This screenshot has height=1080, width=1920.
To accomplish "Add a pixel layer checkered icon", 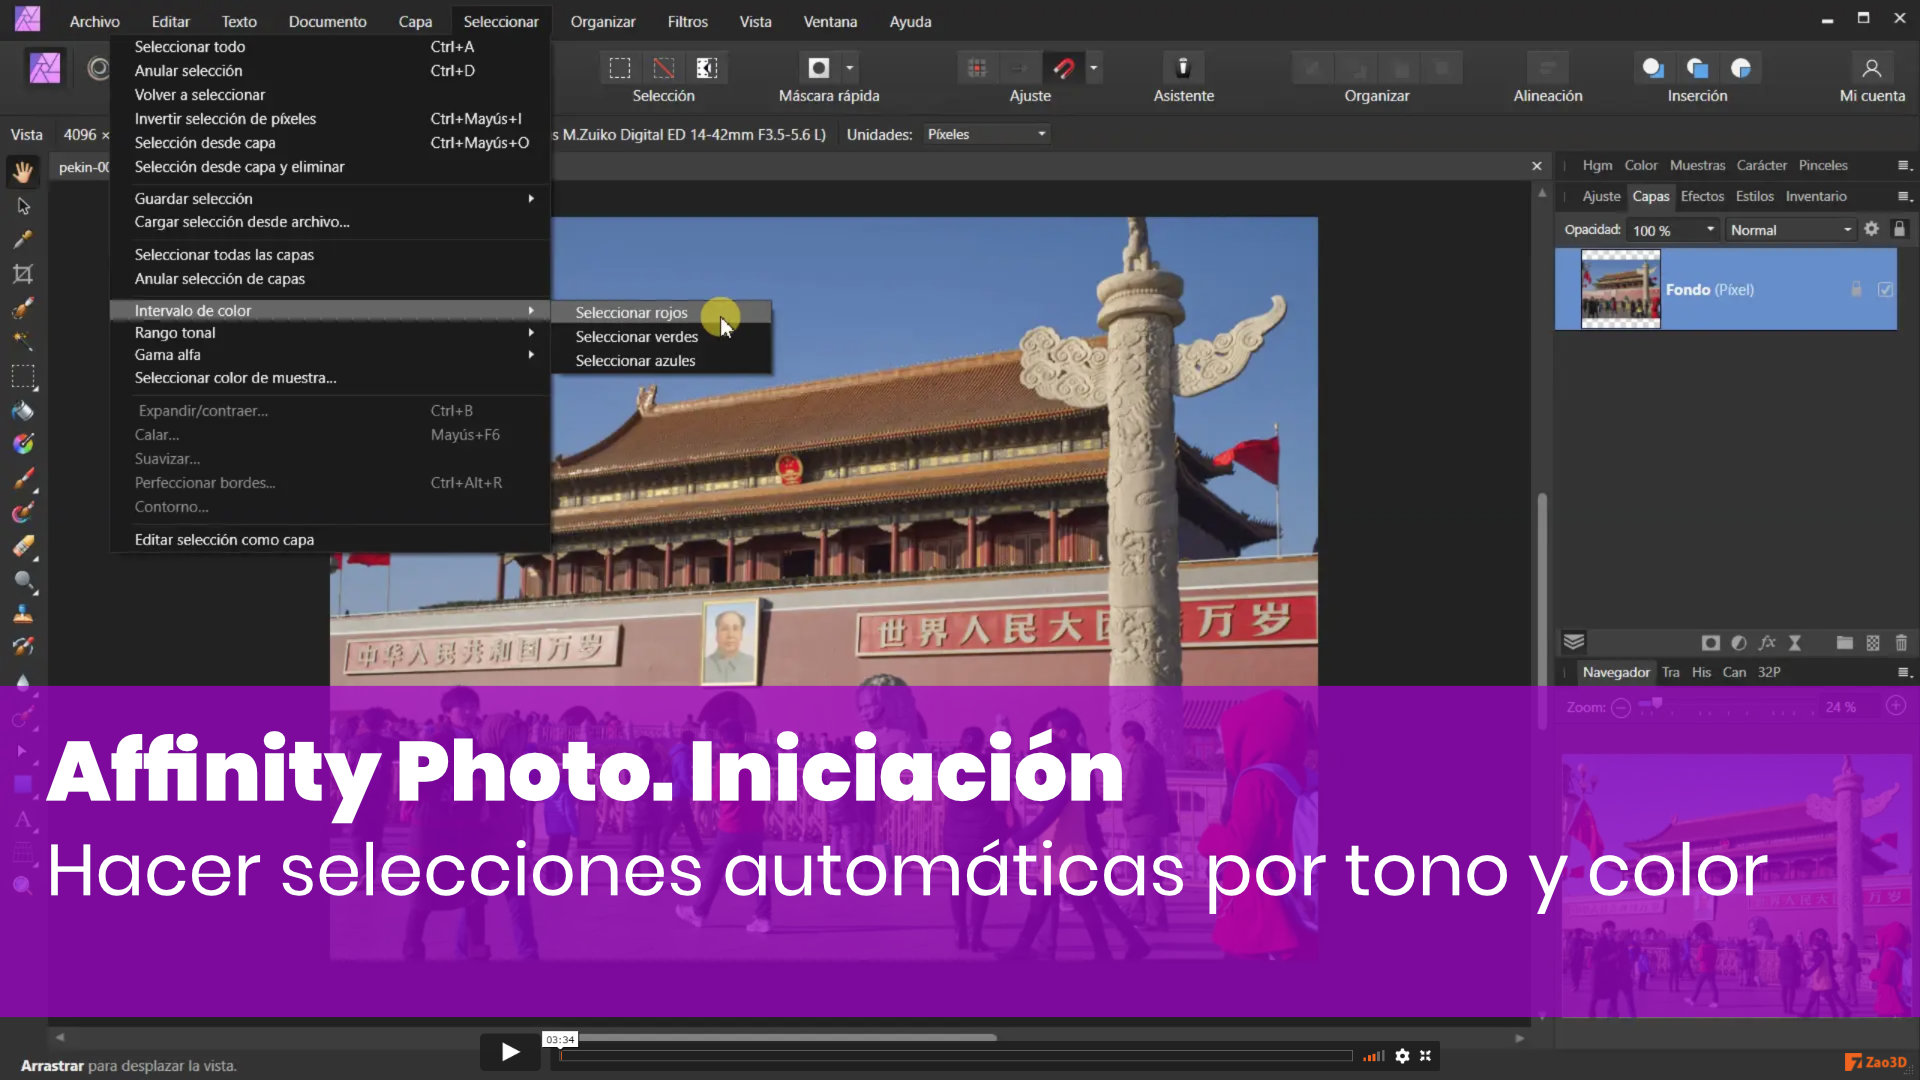I will pos(1873,643).
